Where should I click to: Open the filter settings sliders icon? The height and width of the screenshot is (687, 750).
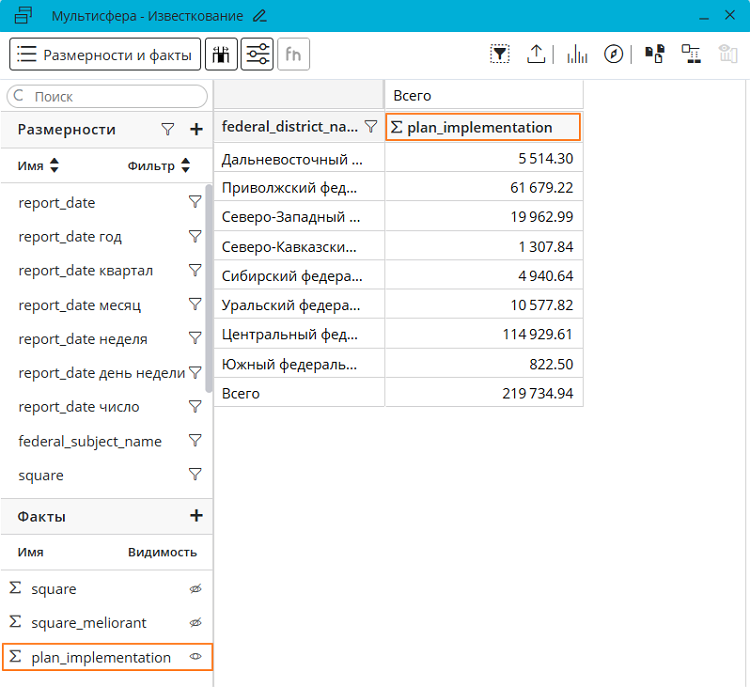coord(257,55)
